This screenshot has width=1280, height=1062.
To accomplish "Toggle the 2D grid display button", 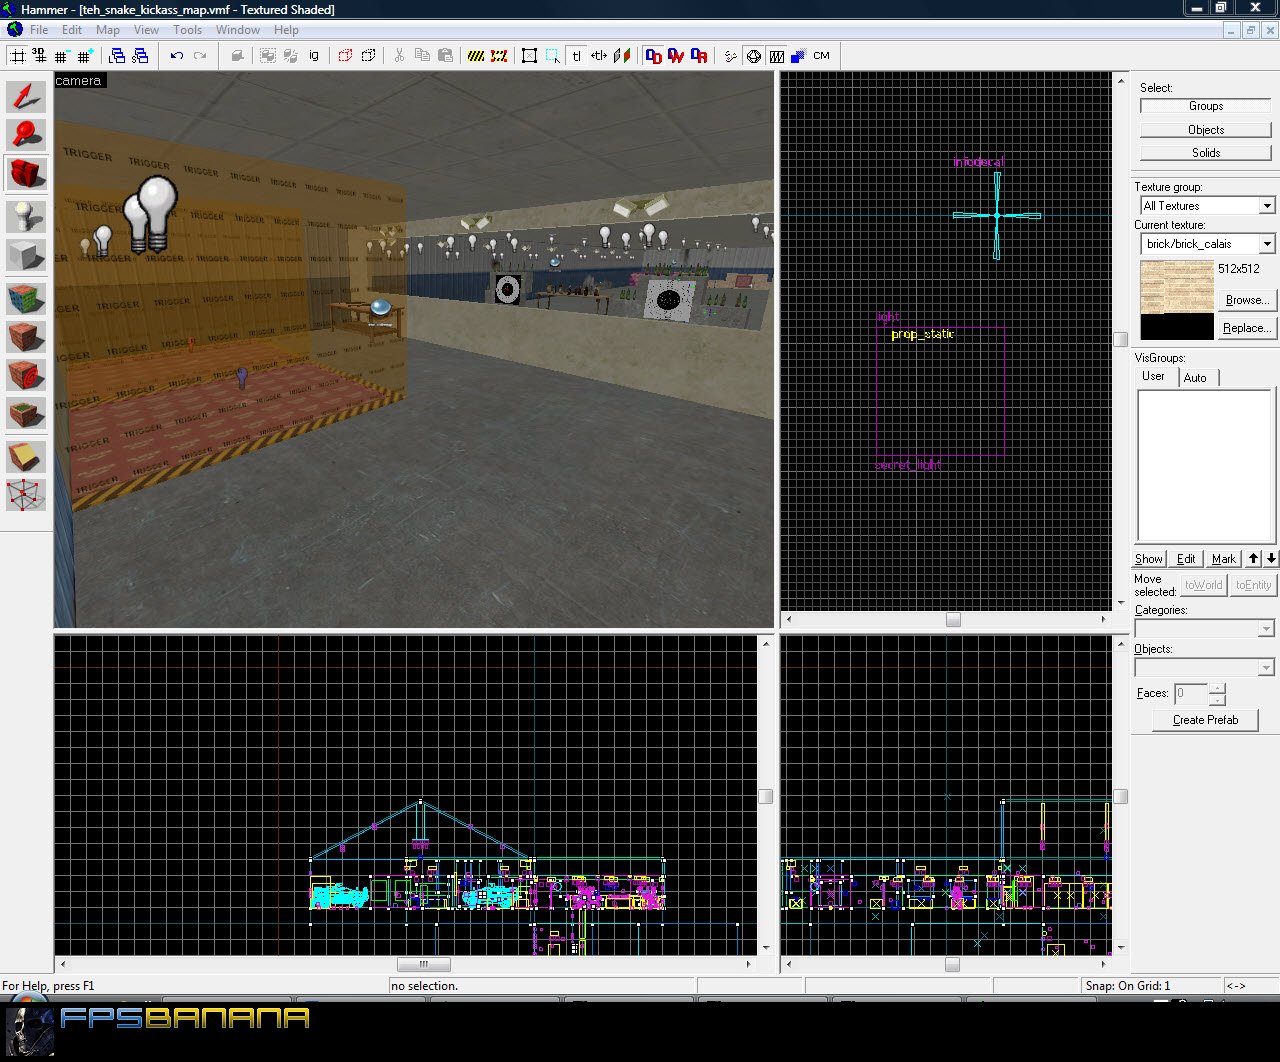I will click(x=17, y=56).
